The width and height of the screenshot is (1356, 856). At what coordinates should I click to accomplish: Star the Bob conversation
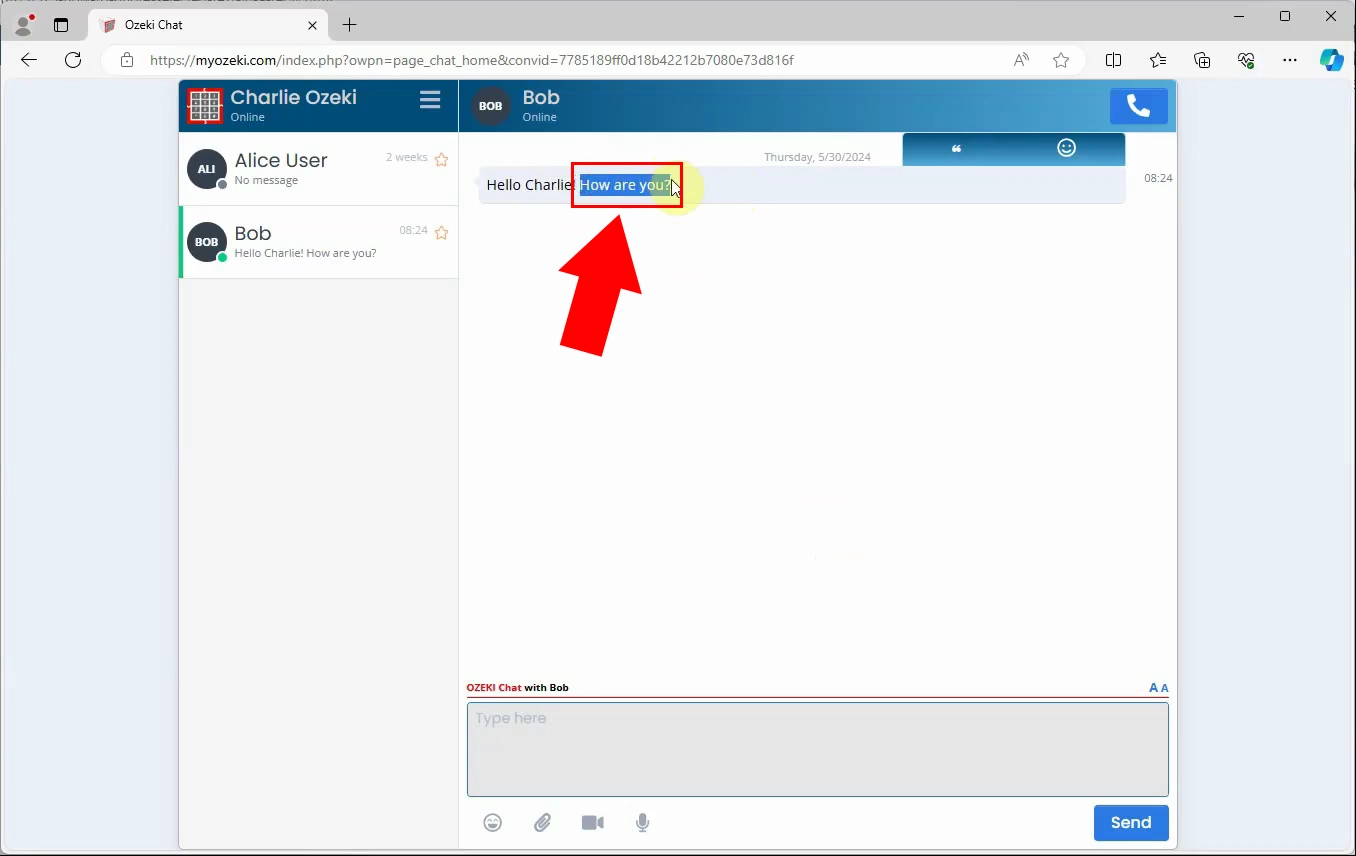coord(441,232)
